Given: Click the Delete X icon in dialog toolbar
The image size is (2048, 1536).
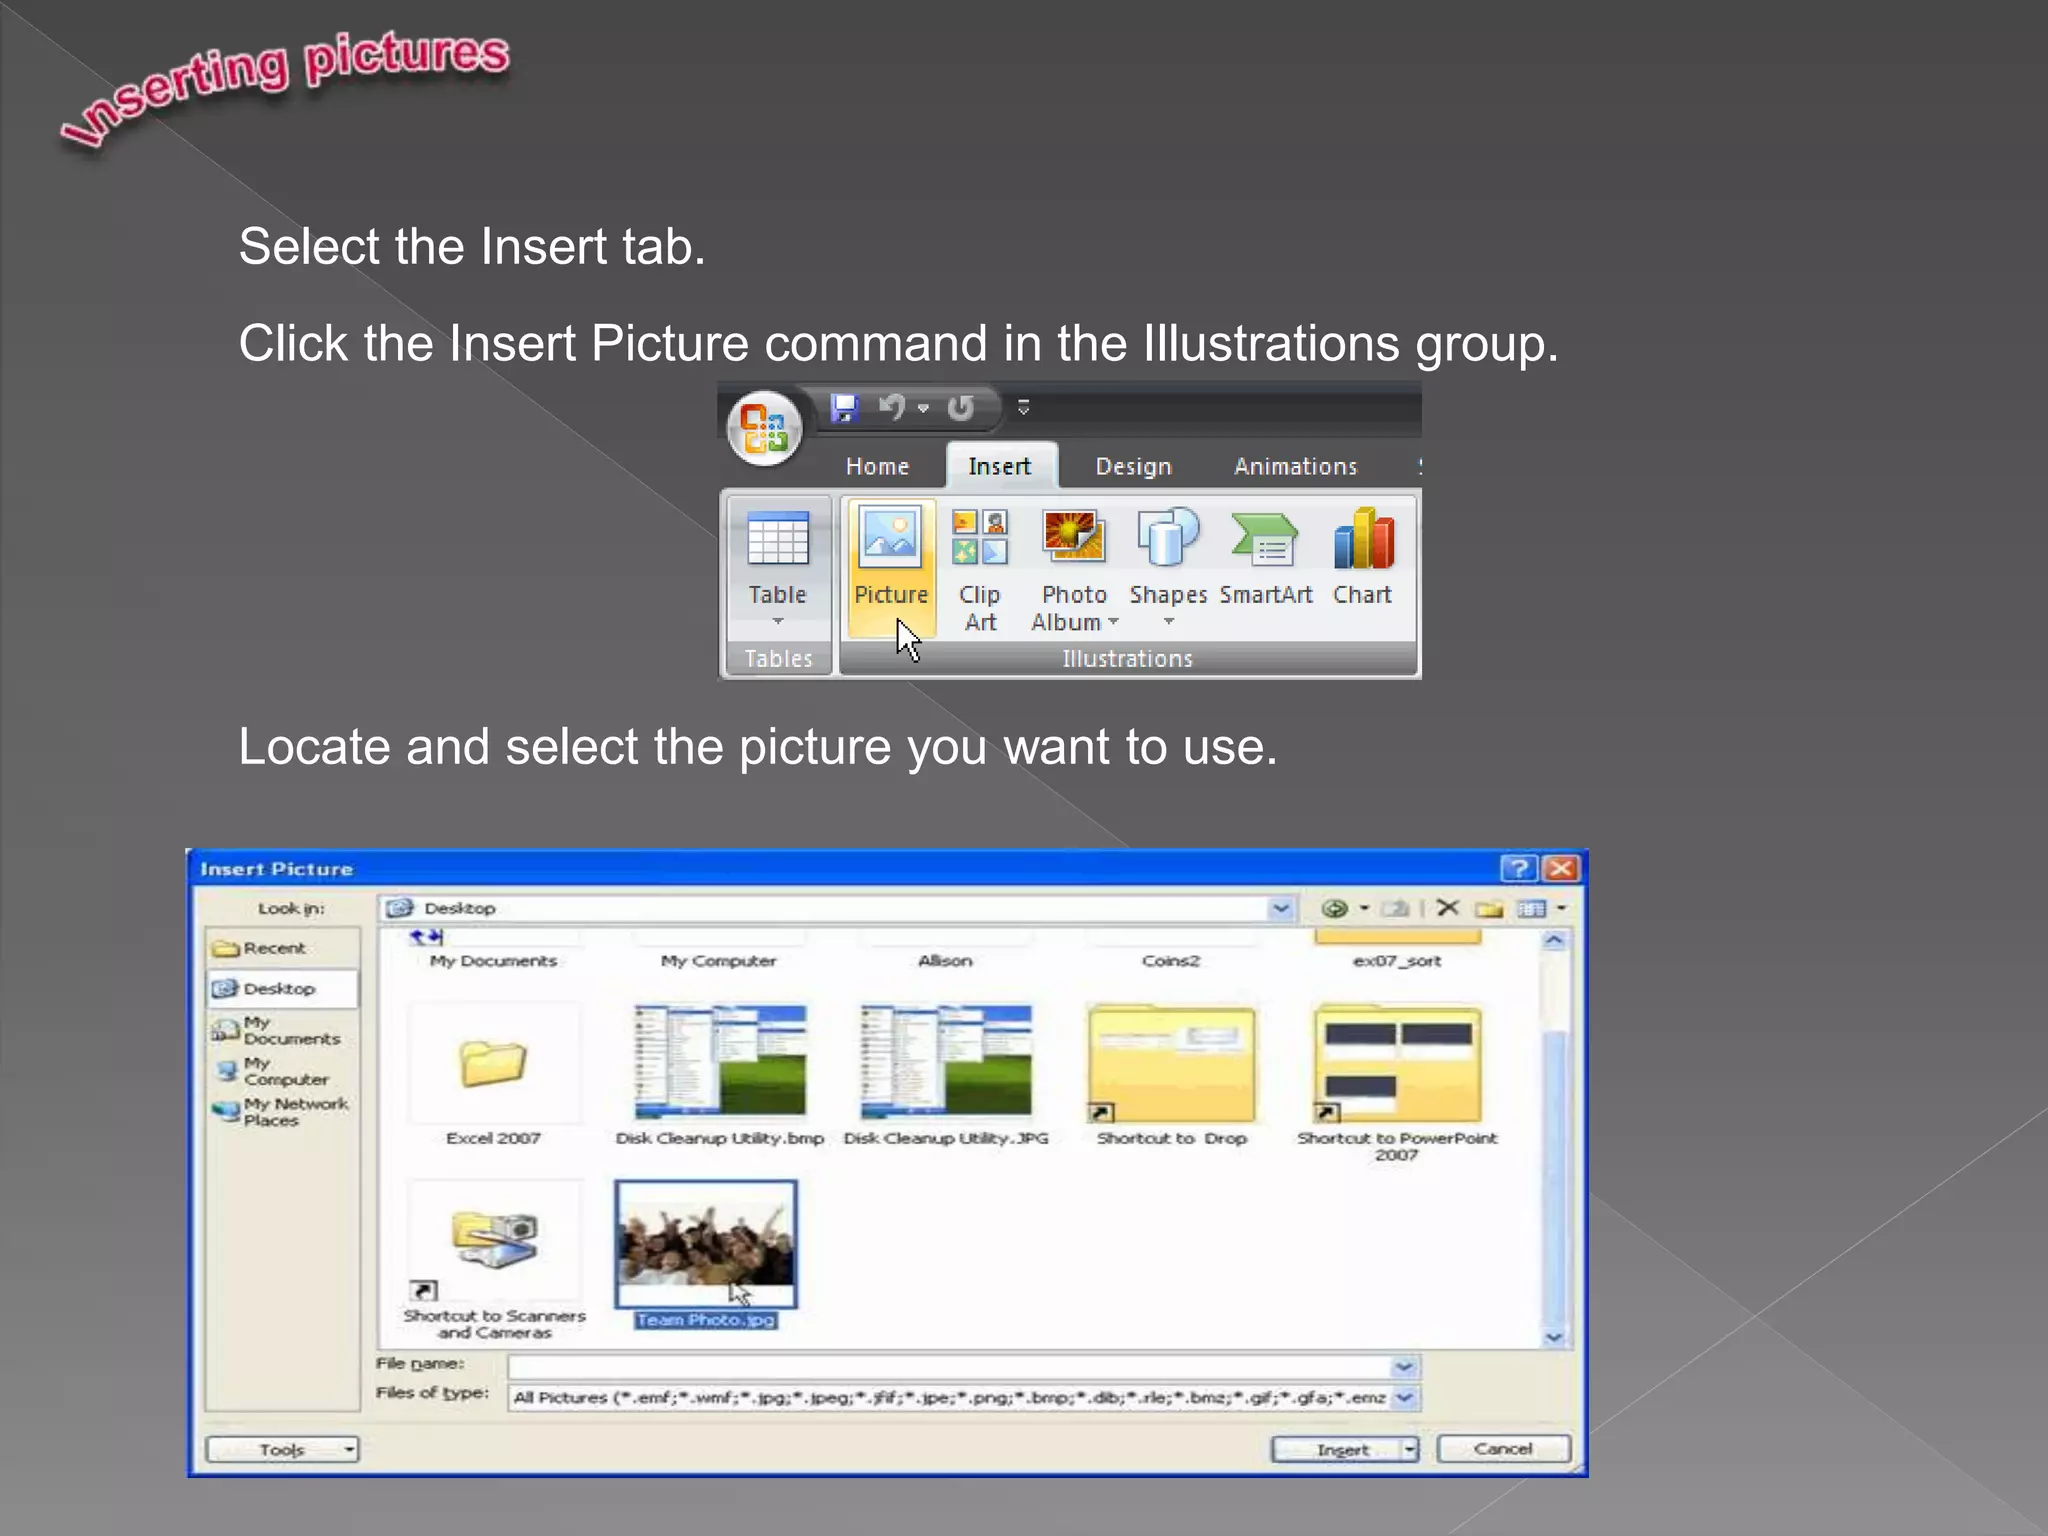Looking at the screenshot, I should click(1447, 907).
